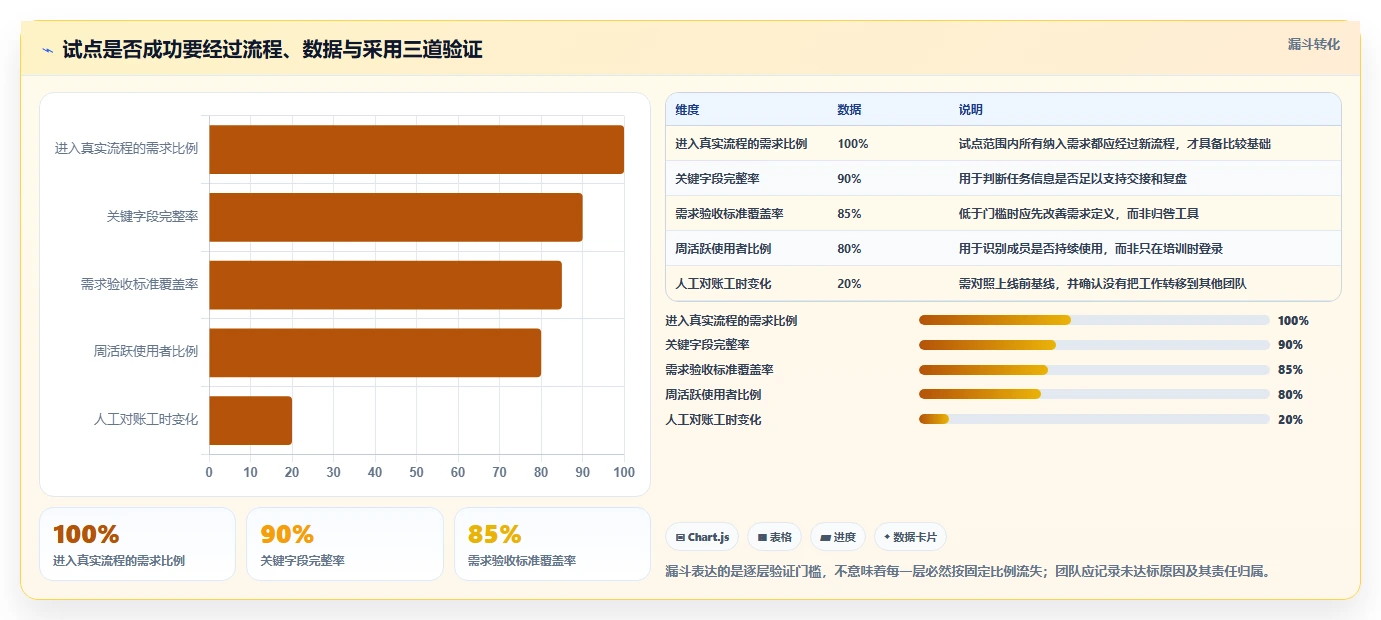Click table cell 进入真实流程的需求比例
Screen dimensions: 1381x620
741,144
